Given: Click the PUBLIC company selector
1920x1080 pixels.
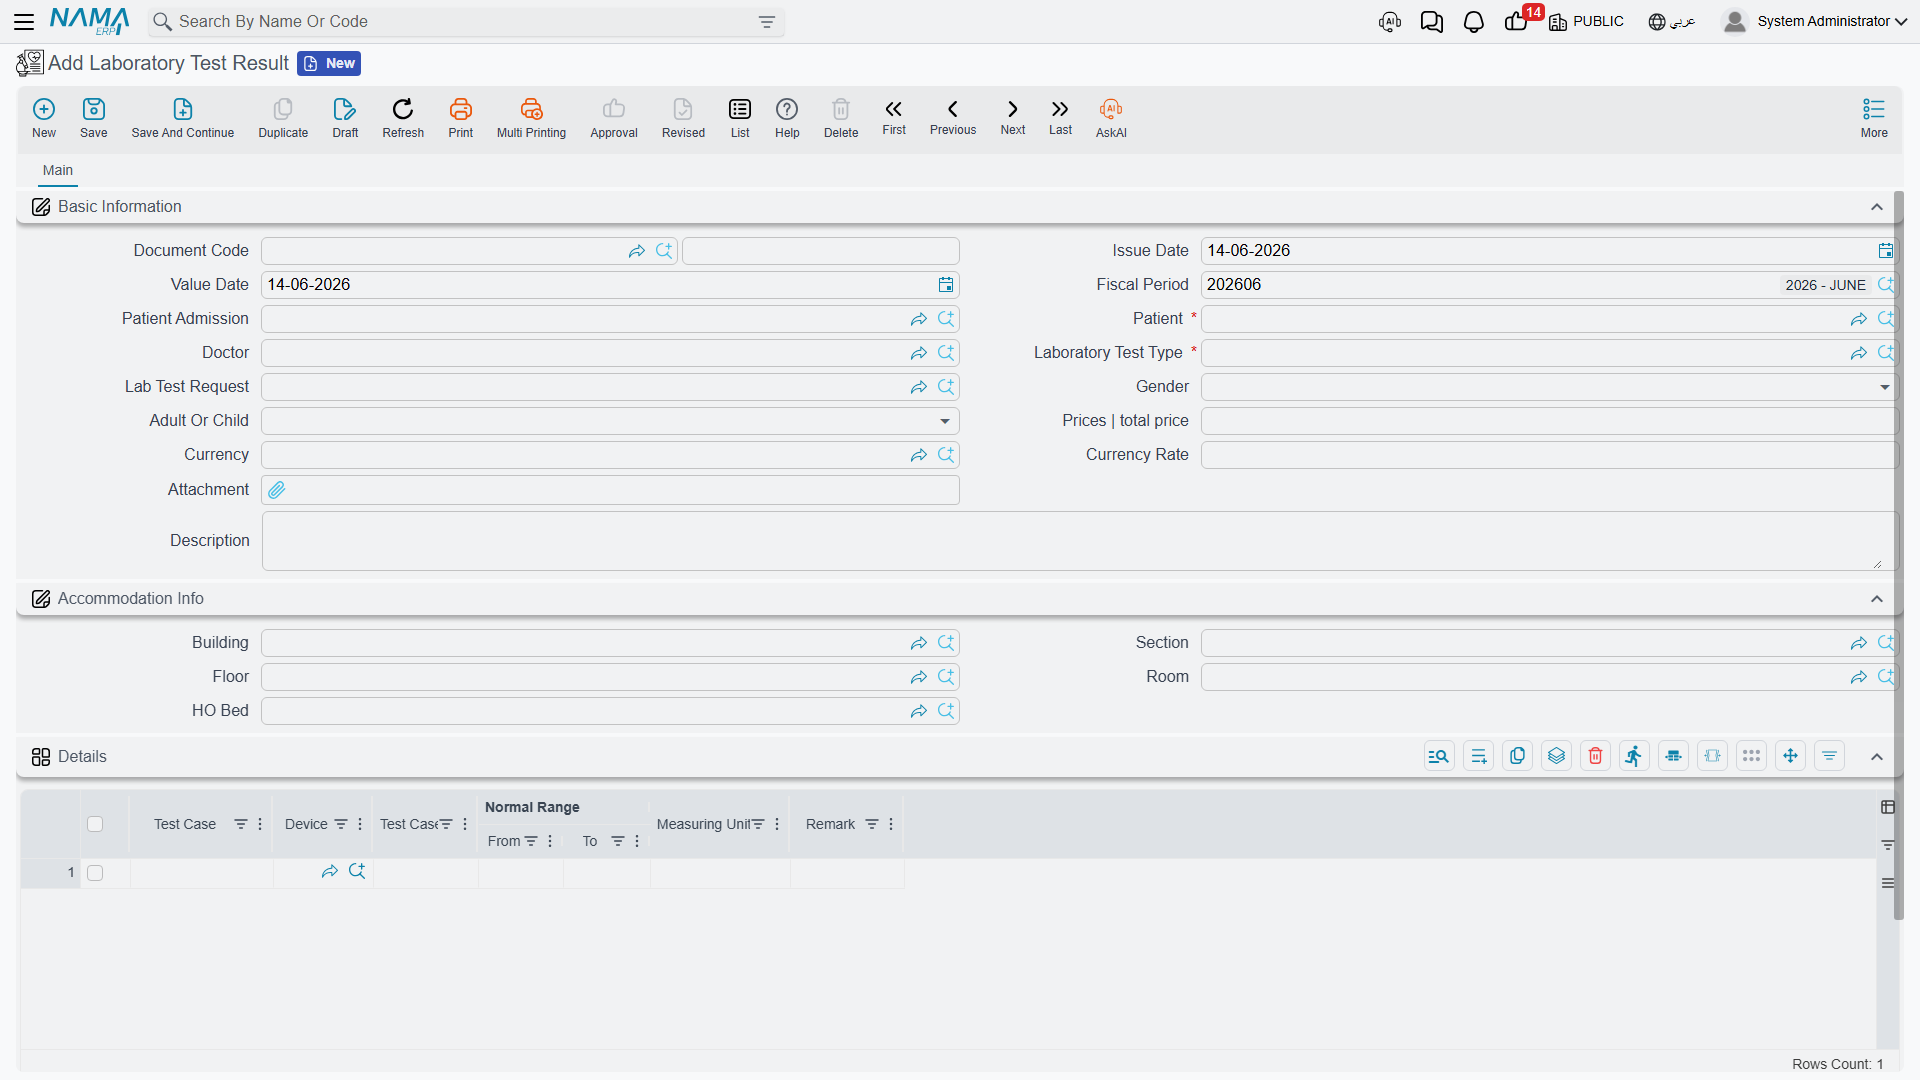Looking at the screenshot, I should pyautogui.click(x=1587, y=22).
